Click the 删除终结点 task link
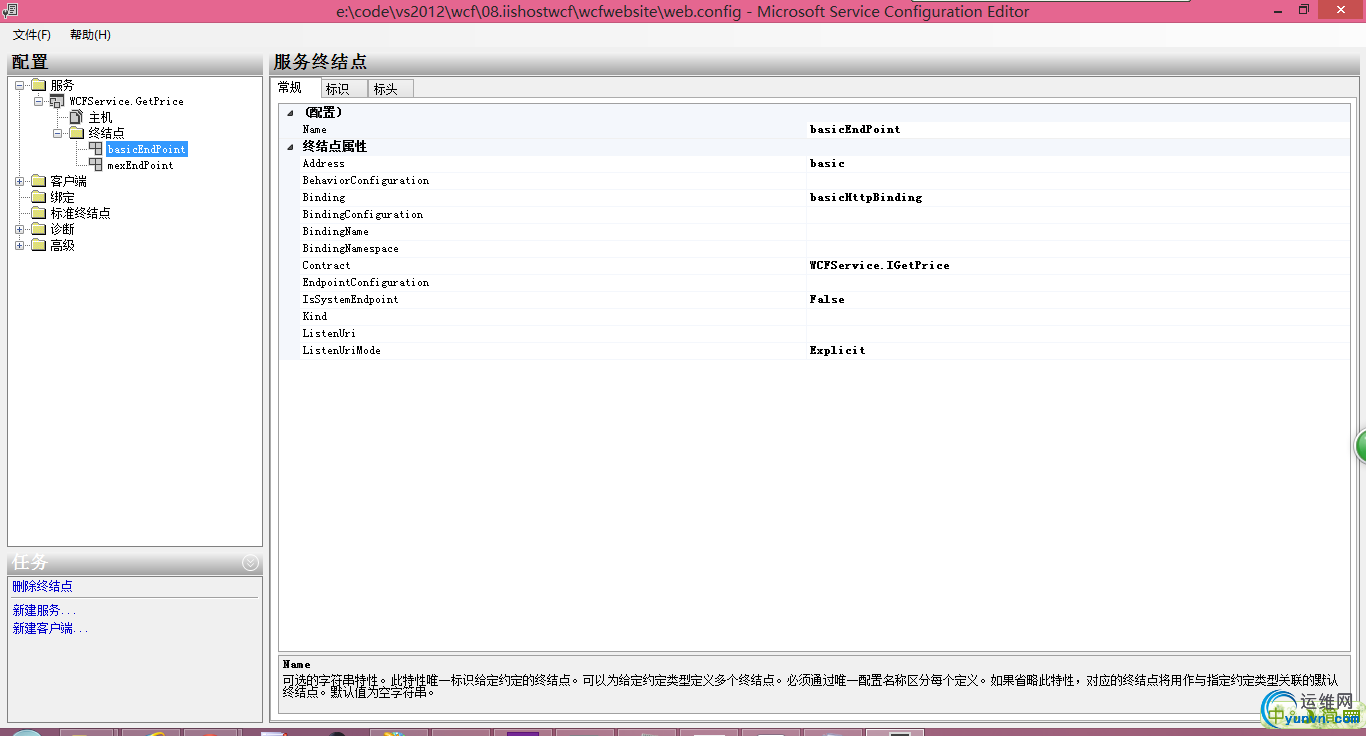Viewport: 1366px width, 736px height. pyautogui.click(x=42, y=586)
